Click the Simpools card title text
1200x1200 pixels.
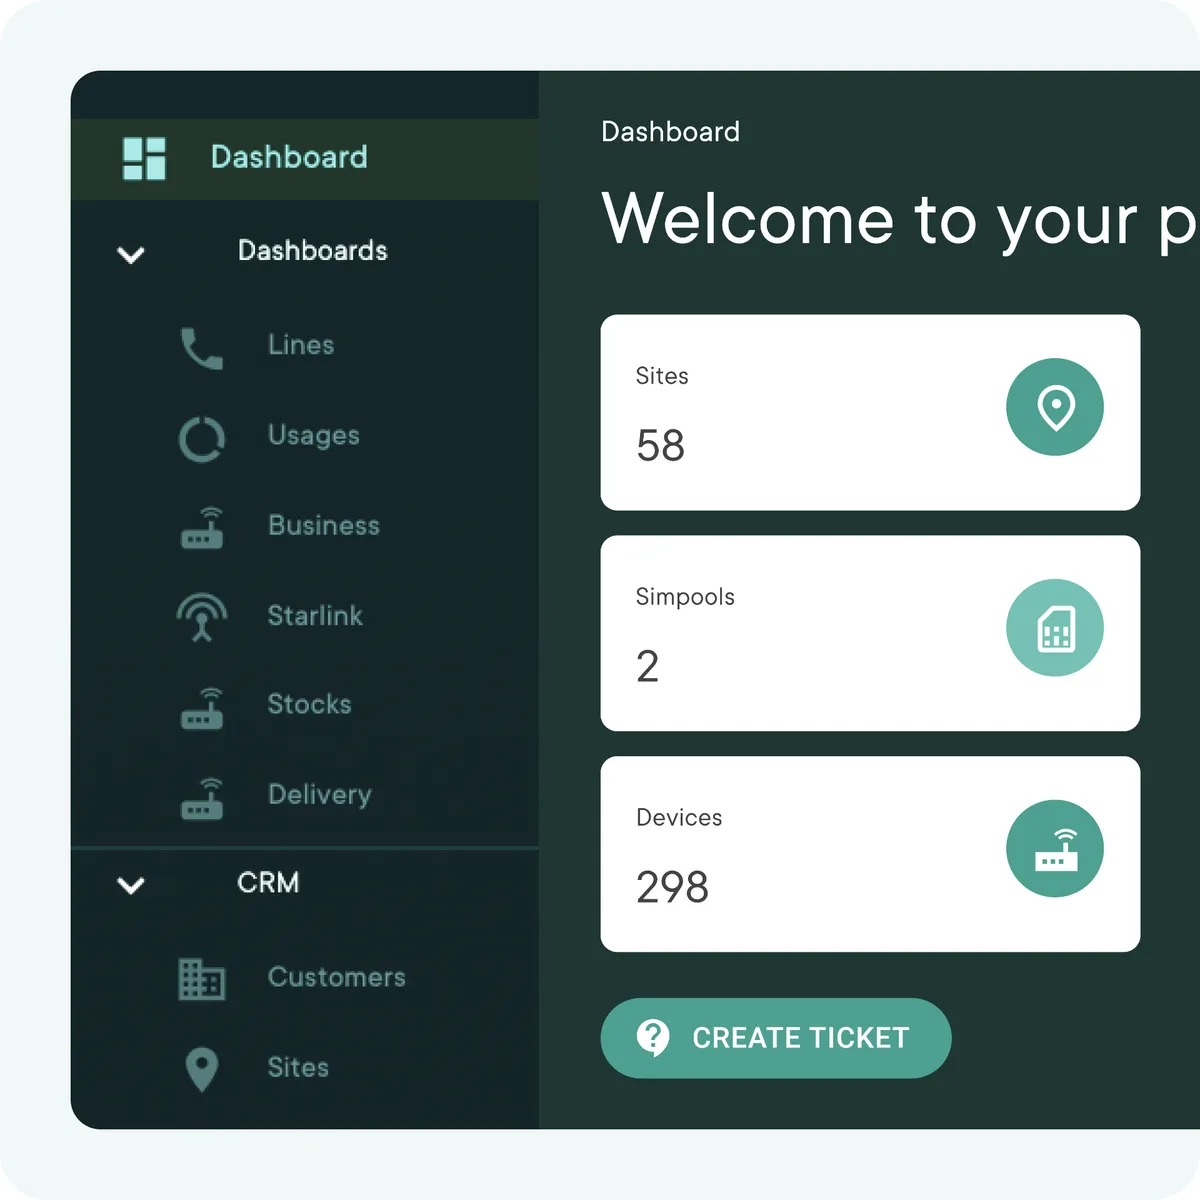(685, 597)
